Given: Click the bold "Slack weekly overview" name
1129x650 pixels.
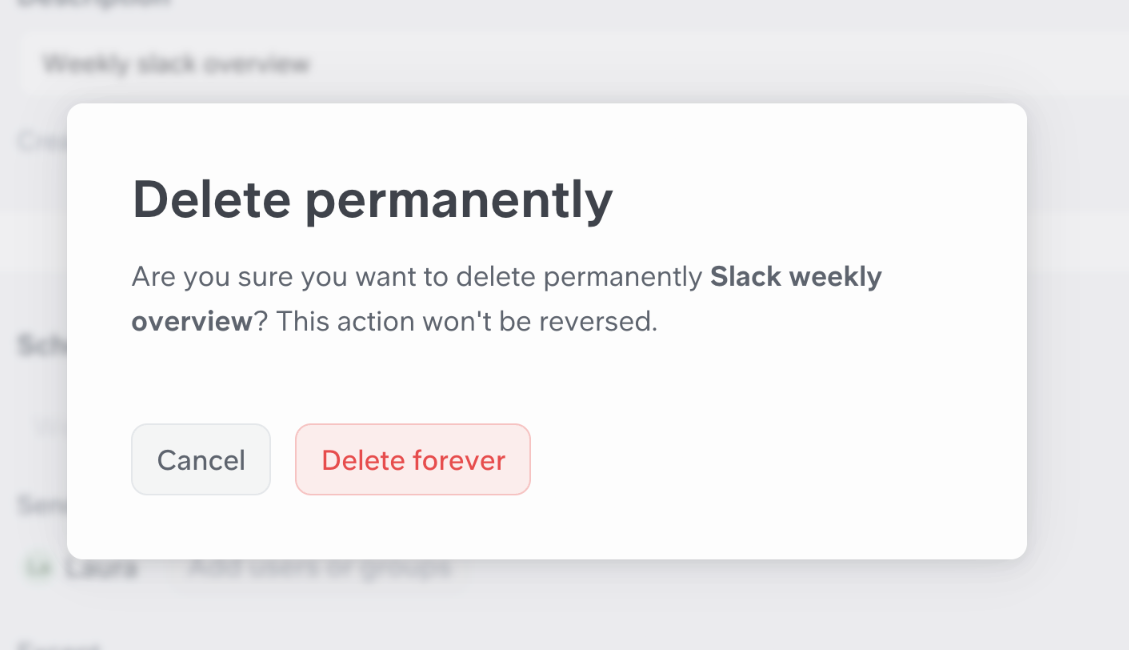Looking at the screenshot, I should pyautogui.click(x=795, y=277).
